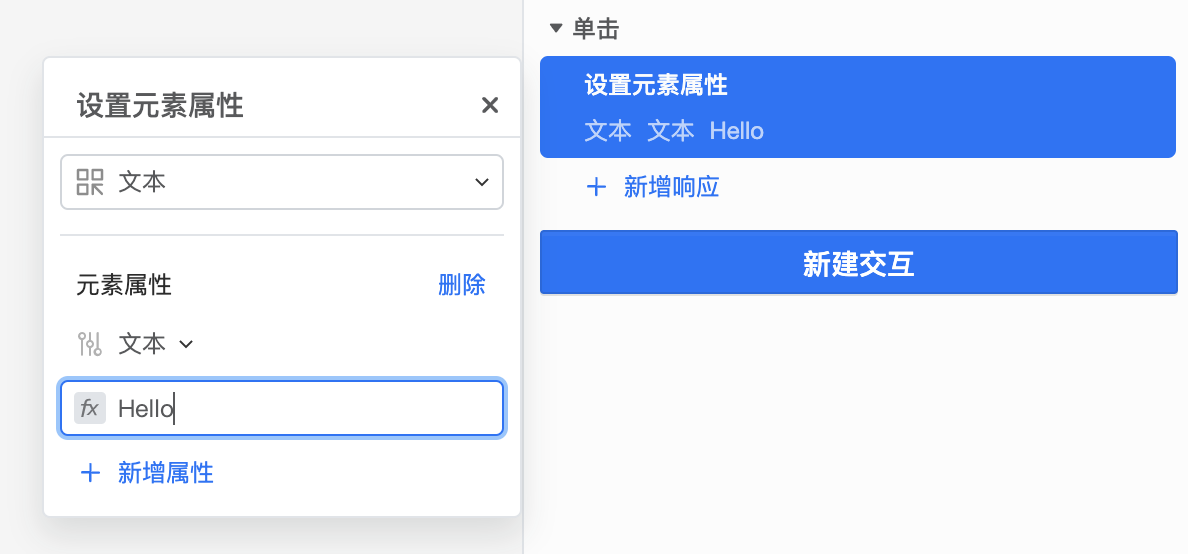
Task: Collapse the 单击 event triangle
Action: [556, 29]
